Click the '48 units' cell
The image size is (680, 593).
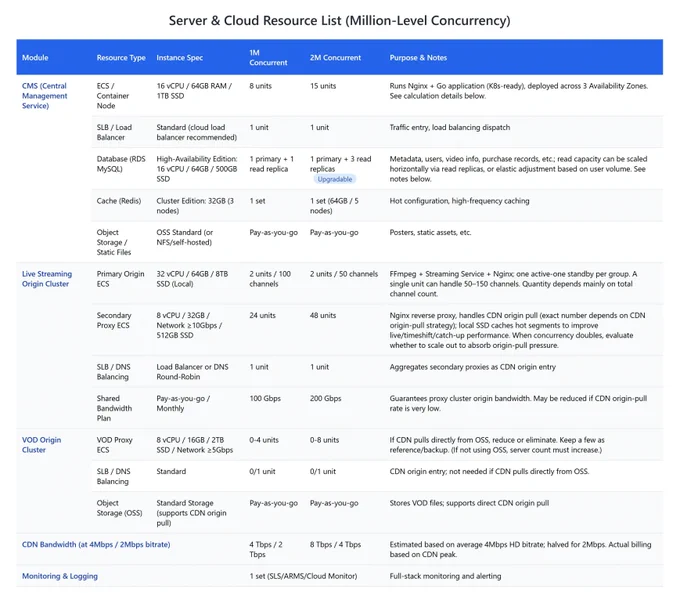pos(323,315)
